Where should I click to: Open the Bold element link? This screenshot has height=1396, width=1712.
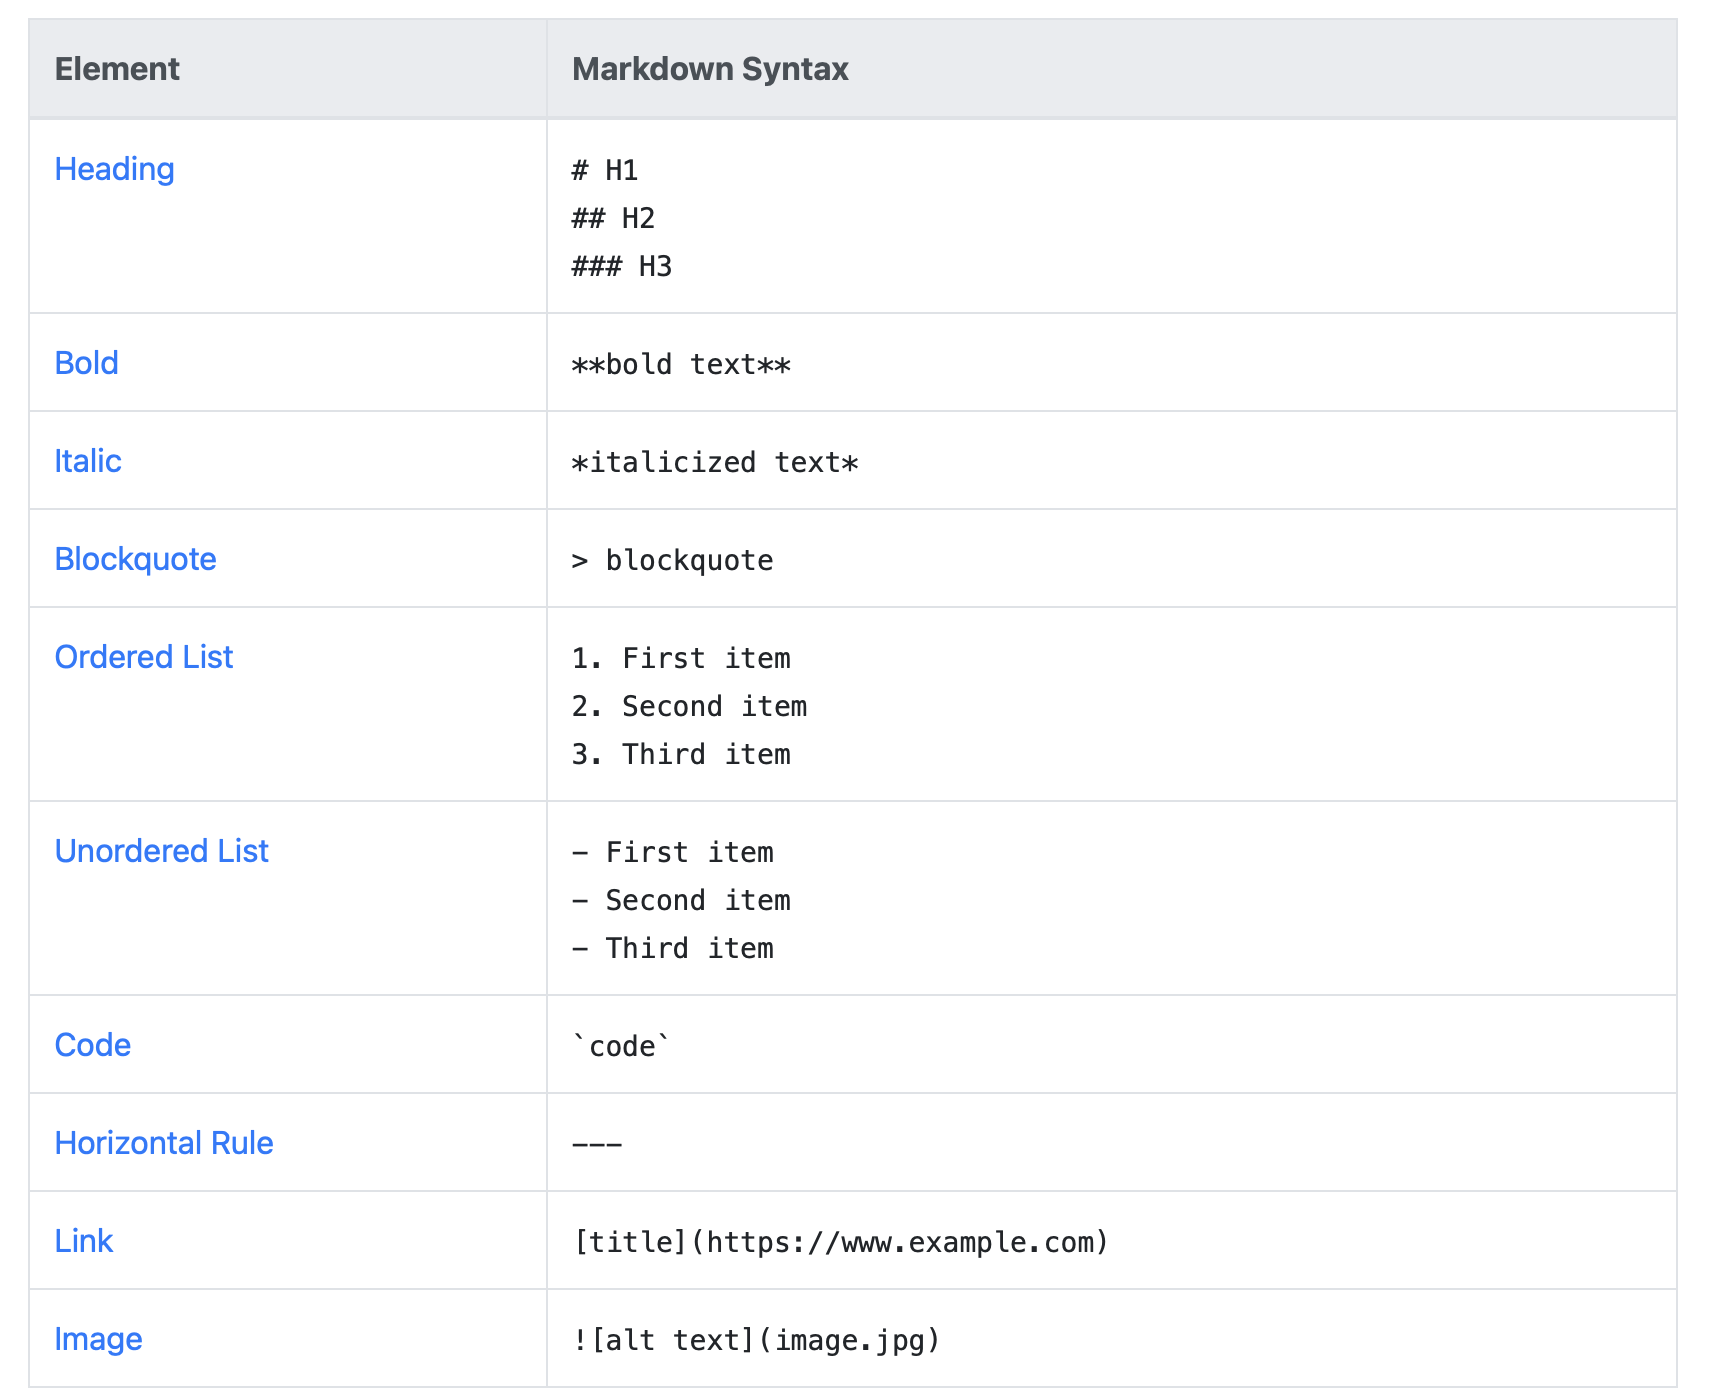[x=86, y=362]
